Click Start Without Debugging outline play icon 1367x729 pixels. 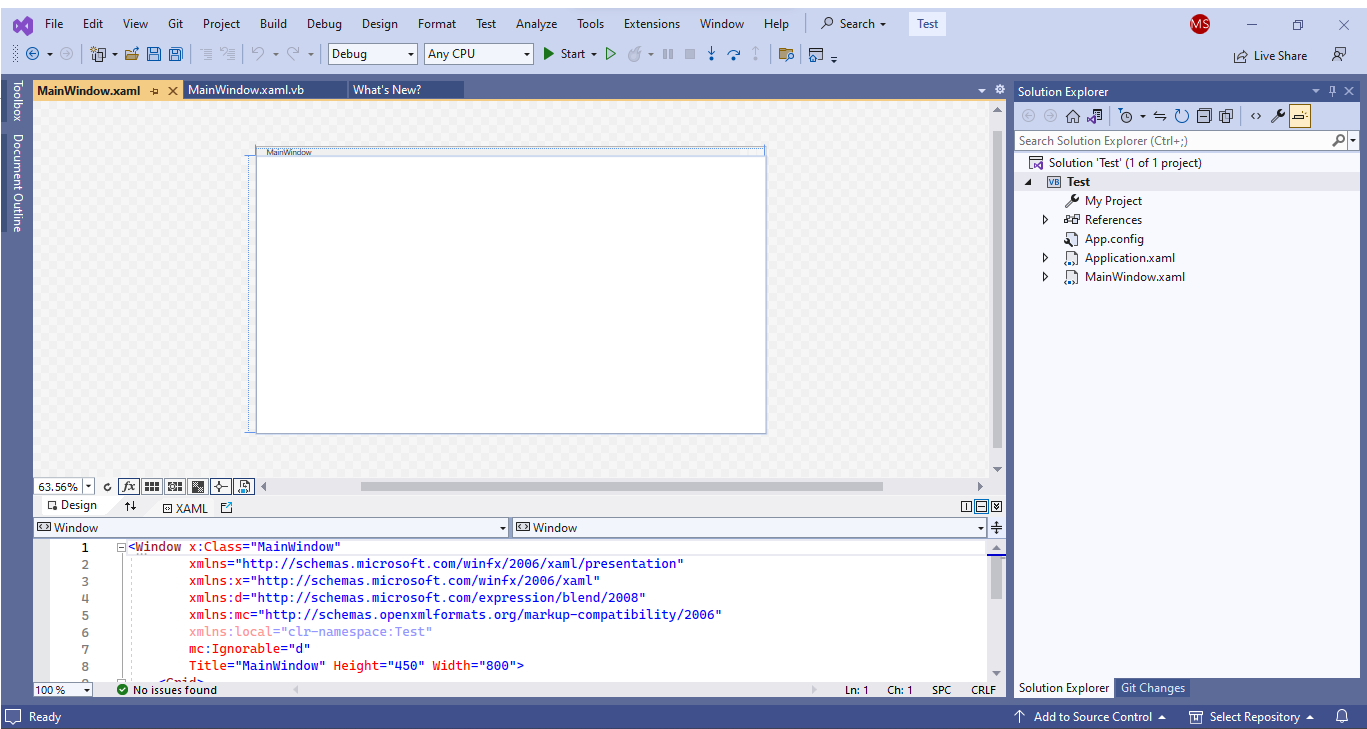pos(611,54)
